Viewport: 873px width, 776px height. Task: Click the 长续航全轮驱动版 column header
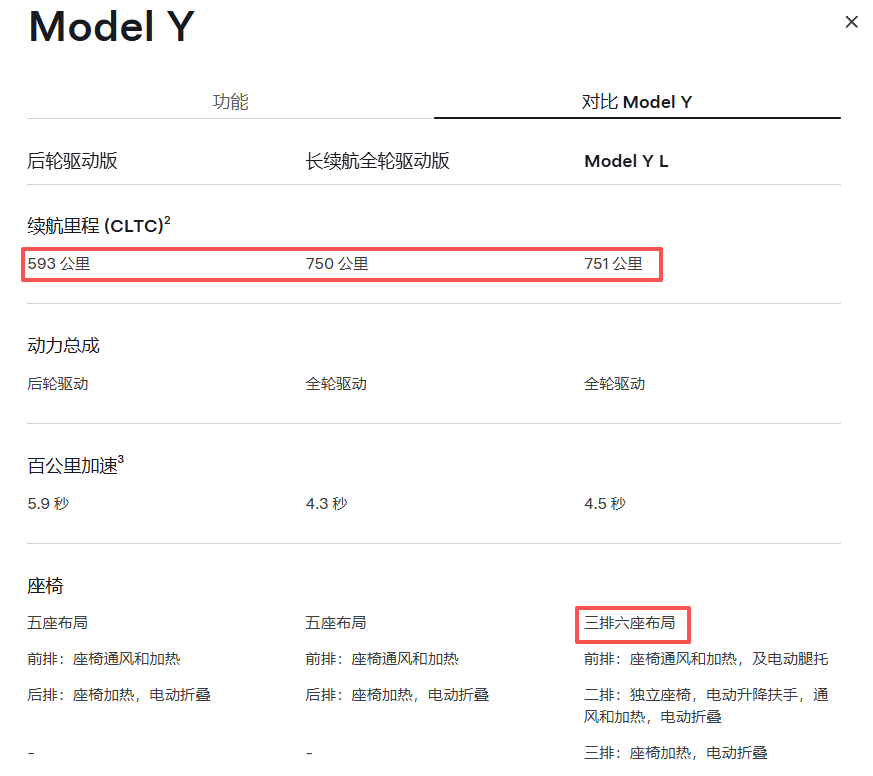click(377, 161)
